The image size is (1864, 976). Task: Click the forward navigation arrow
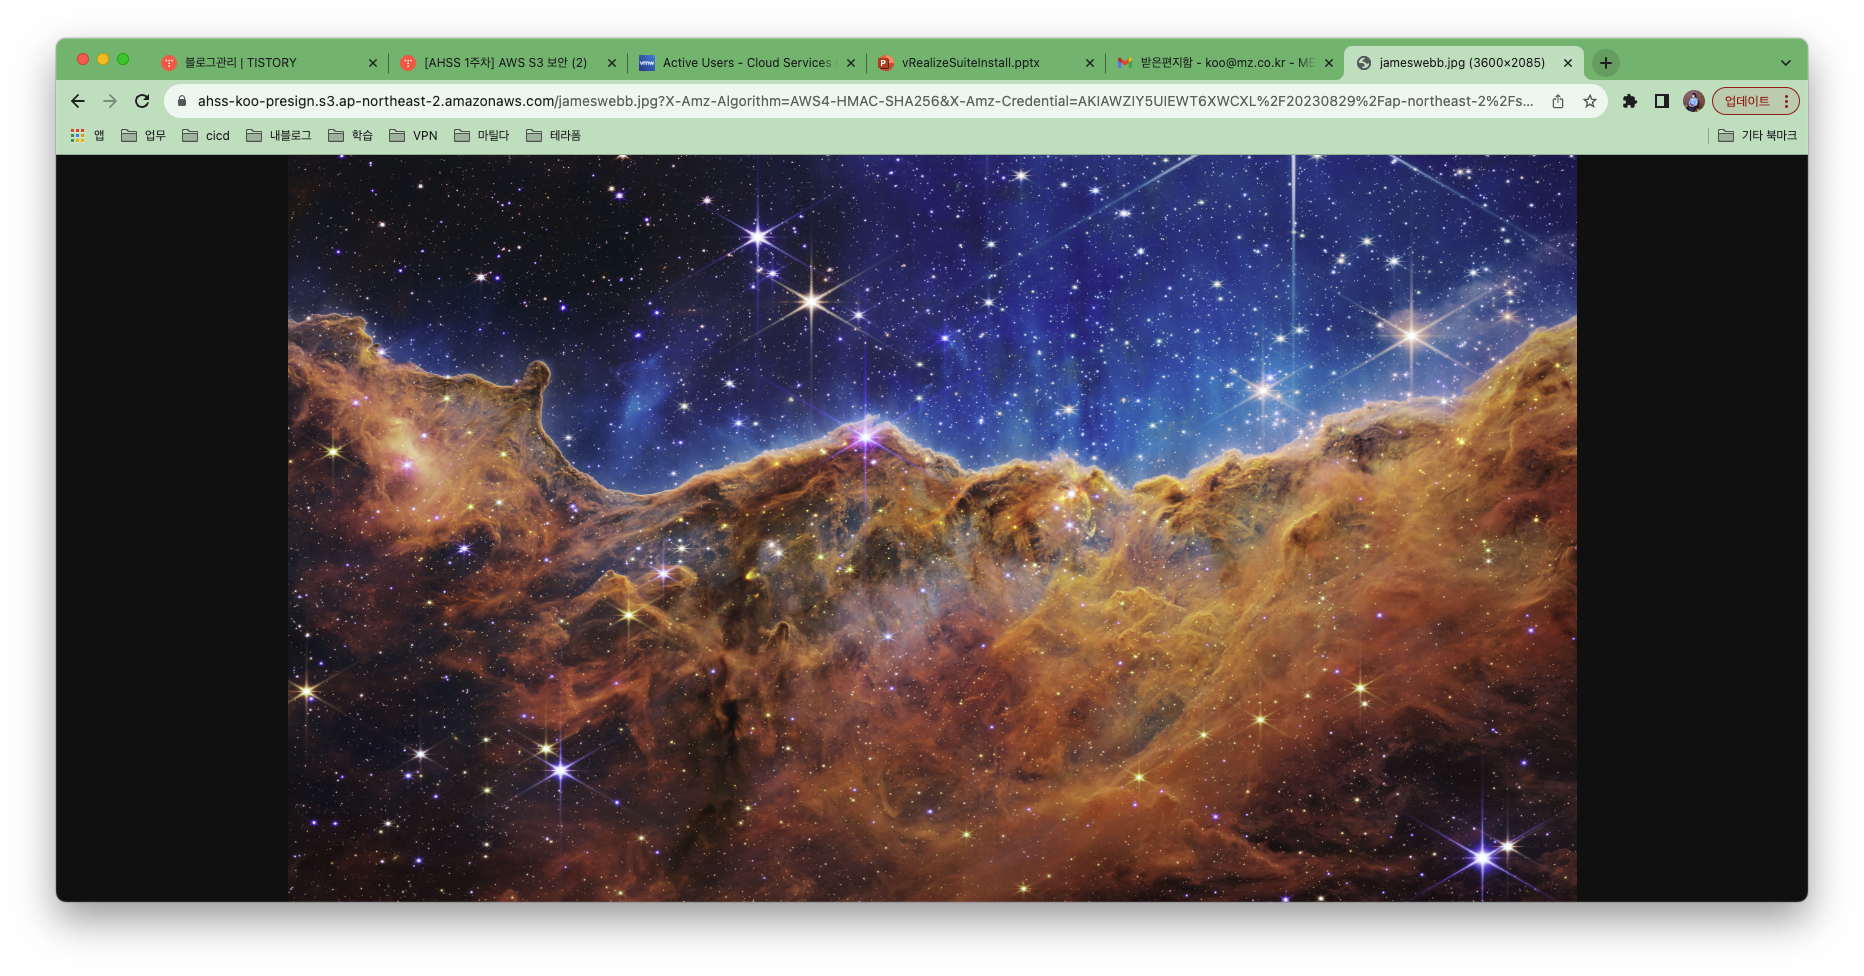pos(110,101)
